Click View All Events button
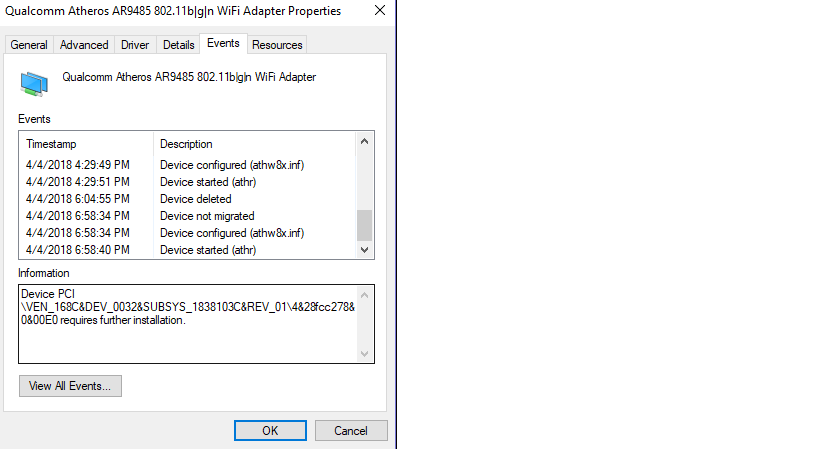The image size is (819, 460). (x=70, y=386)
